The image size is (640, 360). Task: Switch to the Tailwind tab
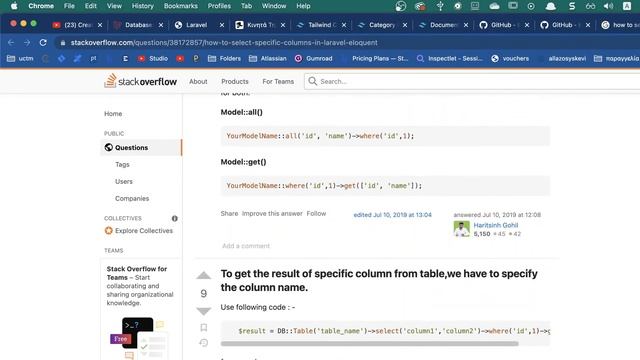pyautogui.click(x=317, y=25)
